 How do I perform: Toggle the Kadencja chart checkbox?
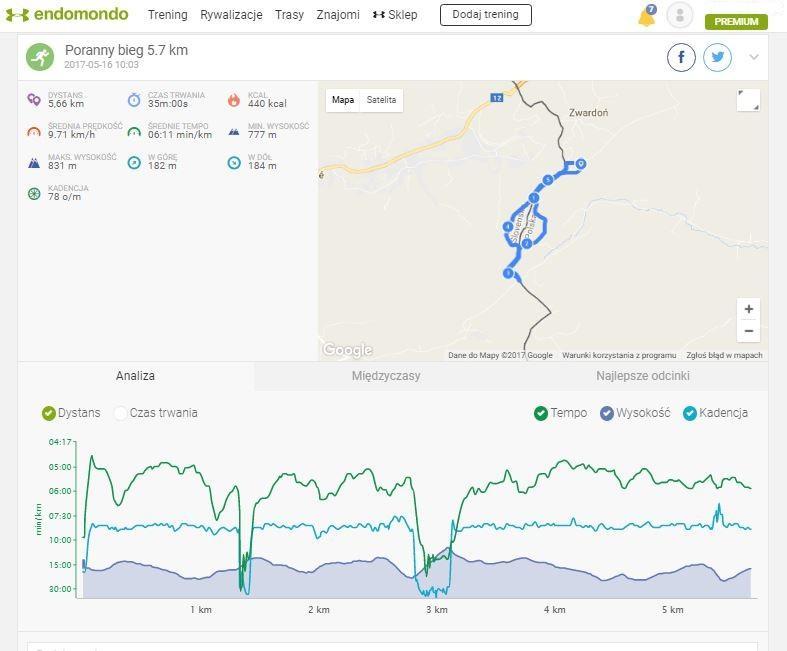pyautogui.click(x=689, y=413)
